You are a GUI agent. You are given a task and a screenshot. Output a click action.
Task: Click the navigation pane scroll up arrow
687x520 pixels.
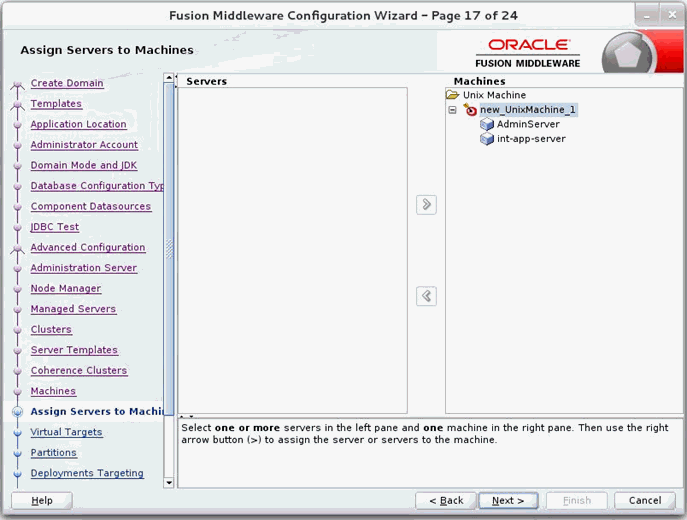point(169,78)
